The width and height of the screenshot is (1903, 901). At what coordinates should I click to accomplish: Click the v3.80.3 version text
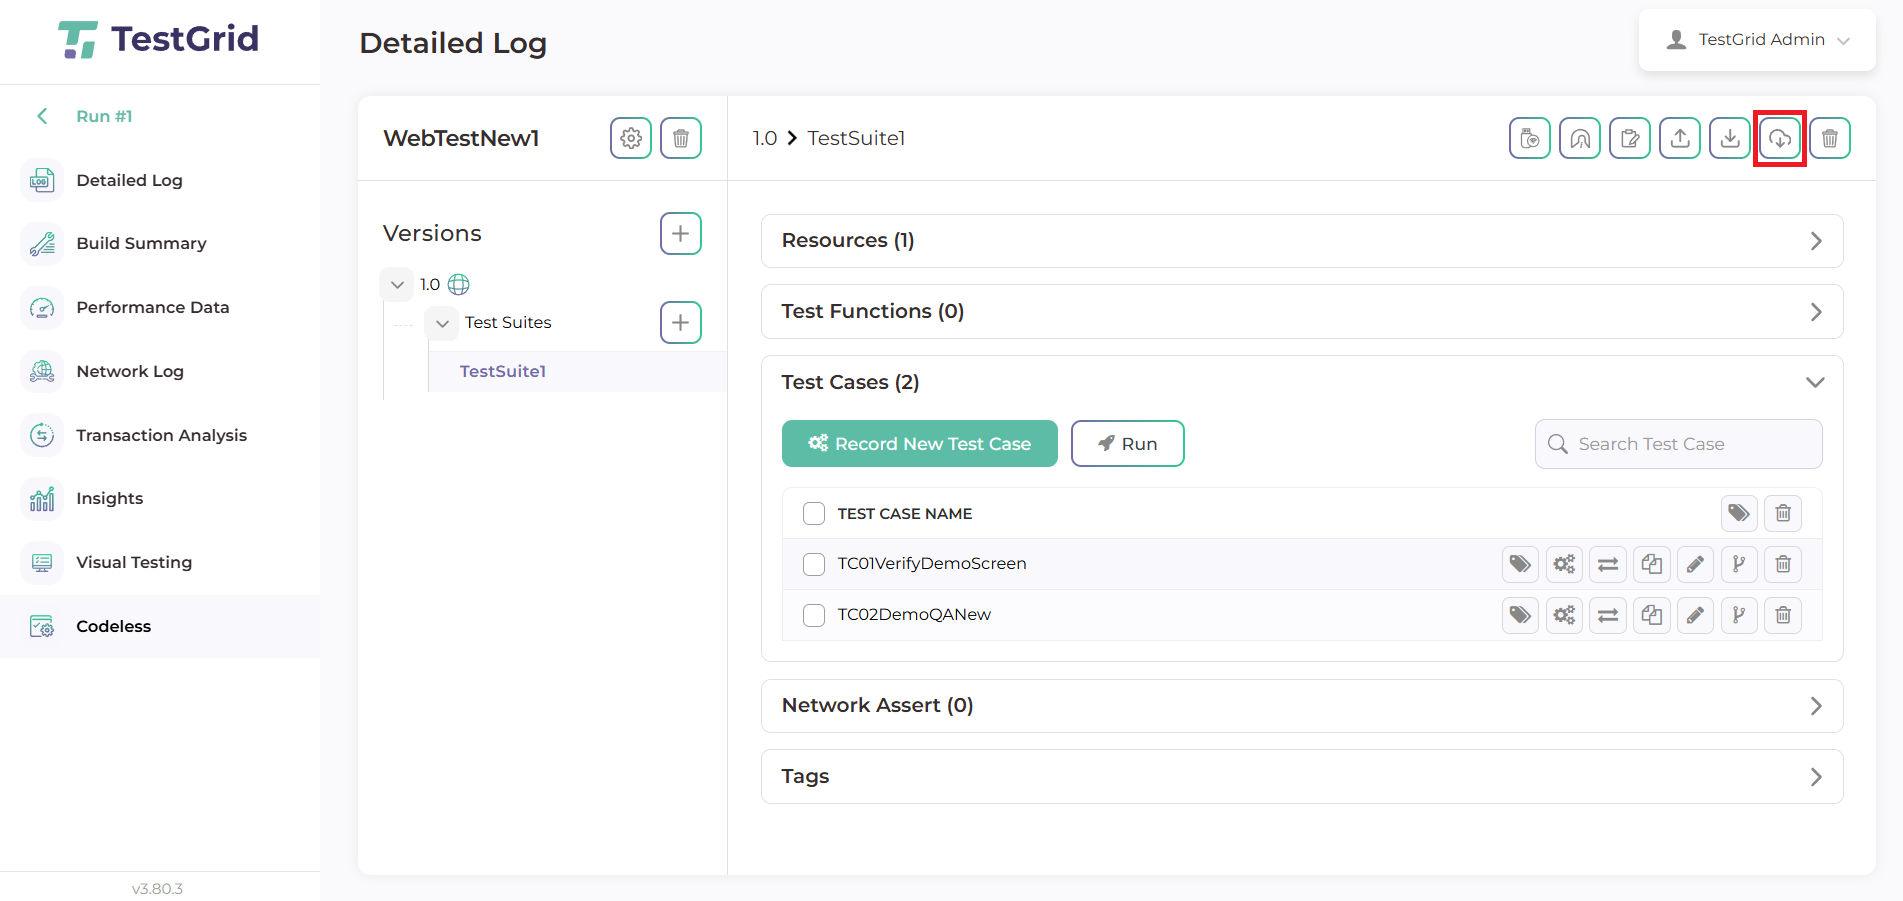point(158,889)
